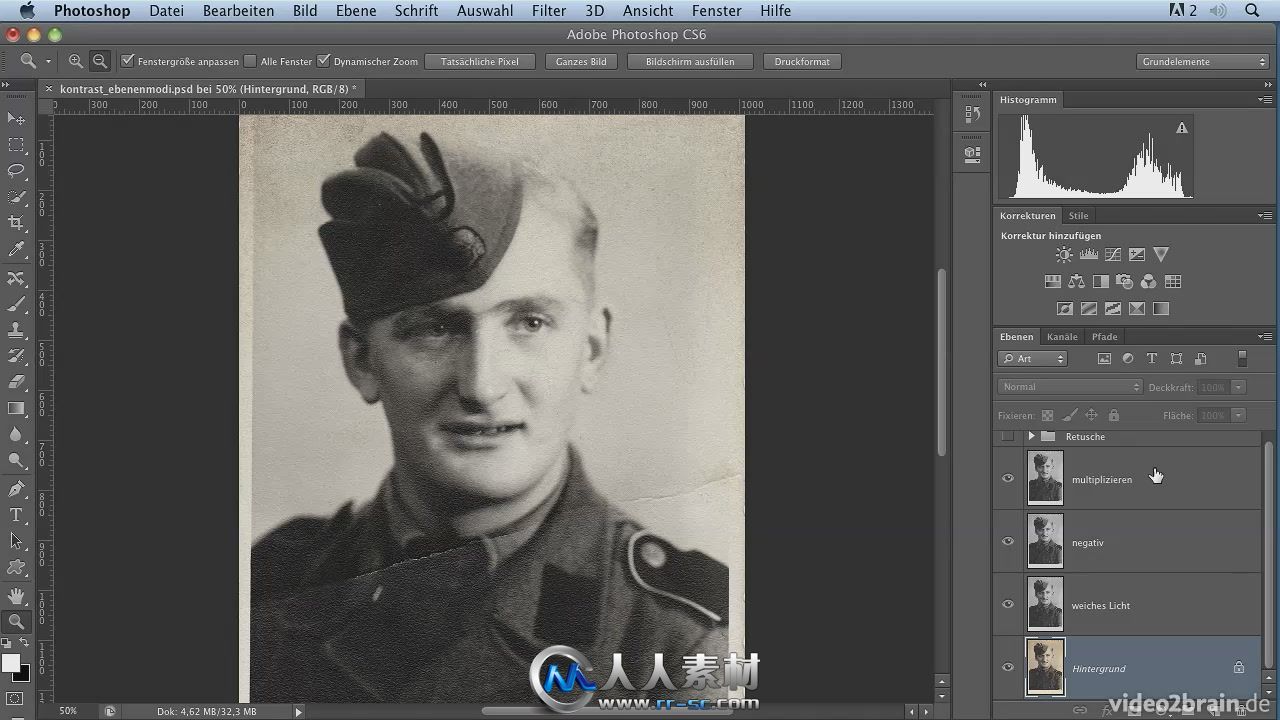Add a Photo Filter adjustment layer

pos(1124,282)
